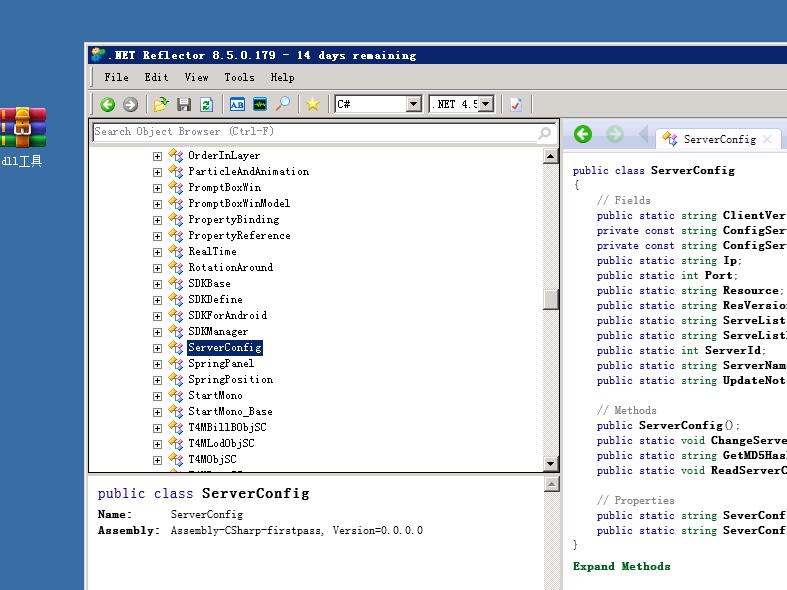787x590 pixels.
Task: Expand the OrderInLayer tree node
Action: pos(157,156)
